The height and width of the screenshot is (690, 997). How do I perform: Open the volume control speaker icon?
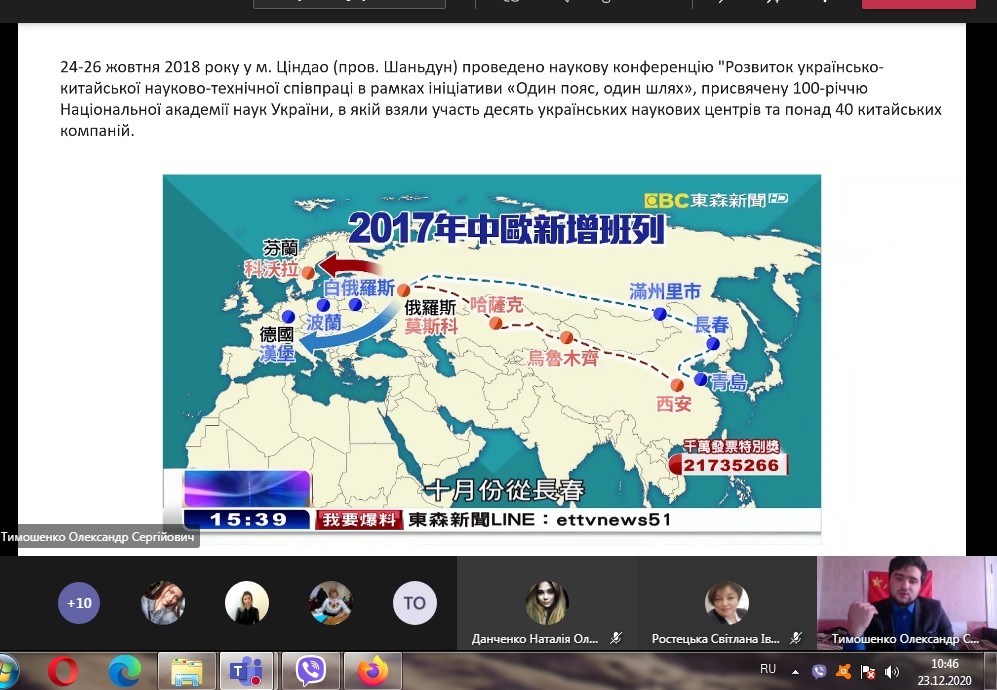(x=892, y=672)
